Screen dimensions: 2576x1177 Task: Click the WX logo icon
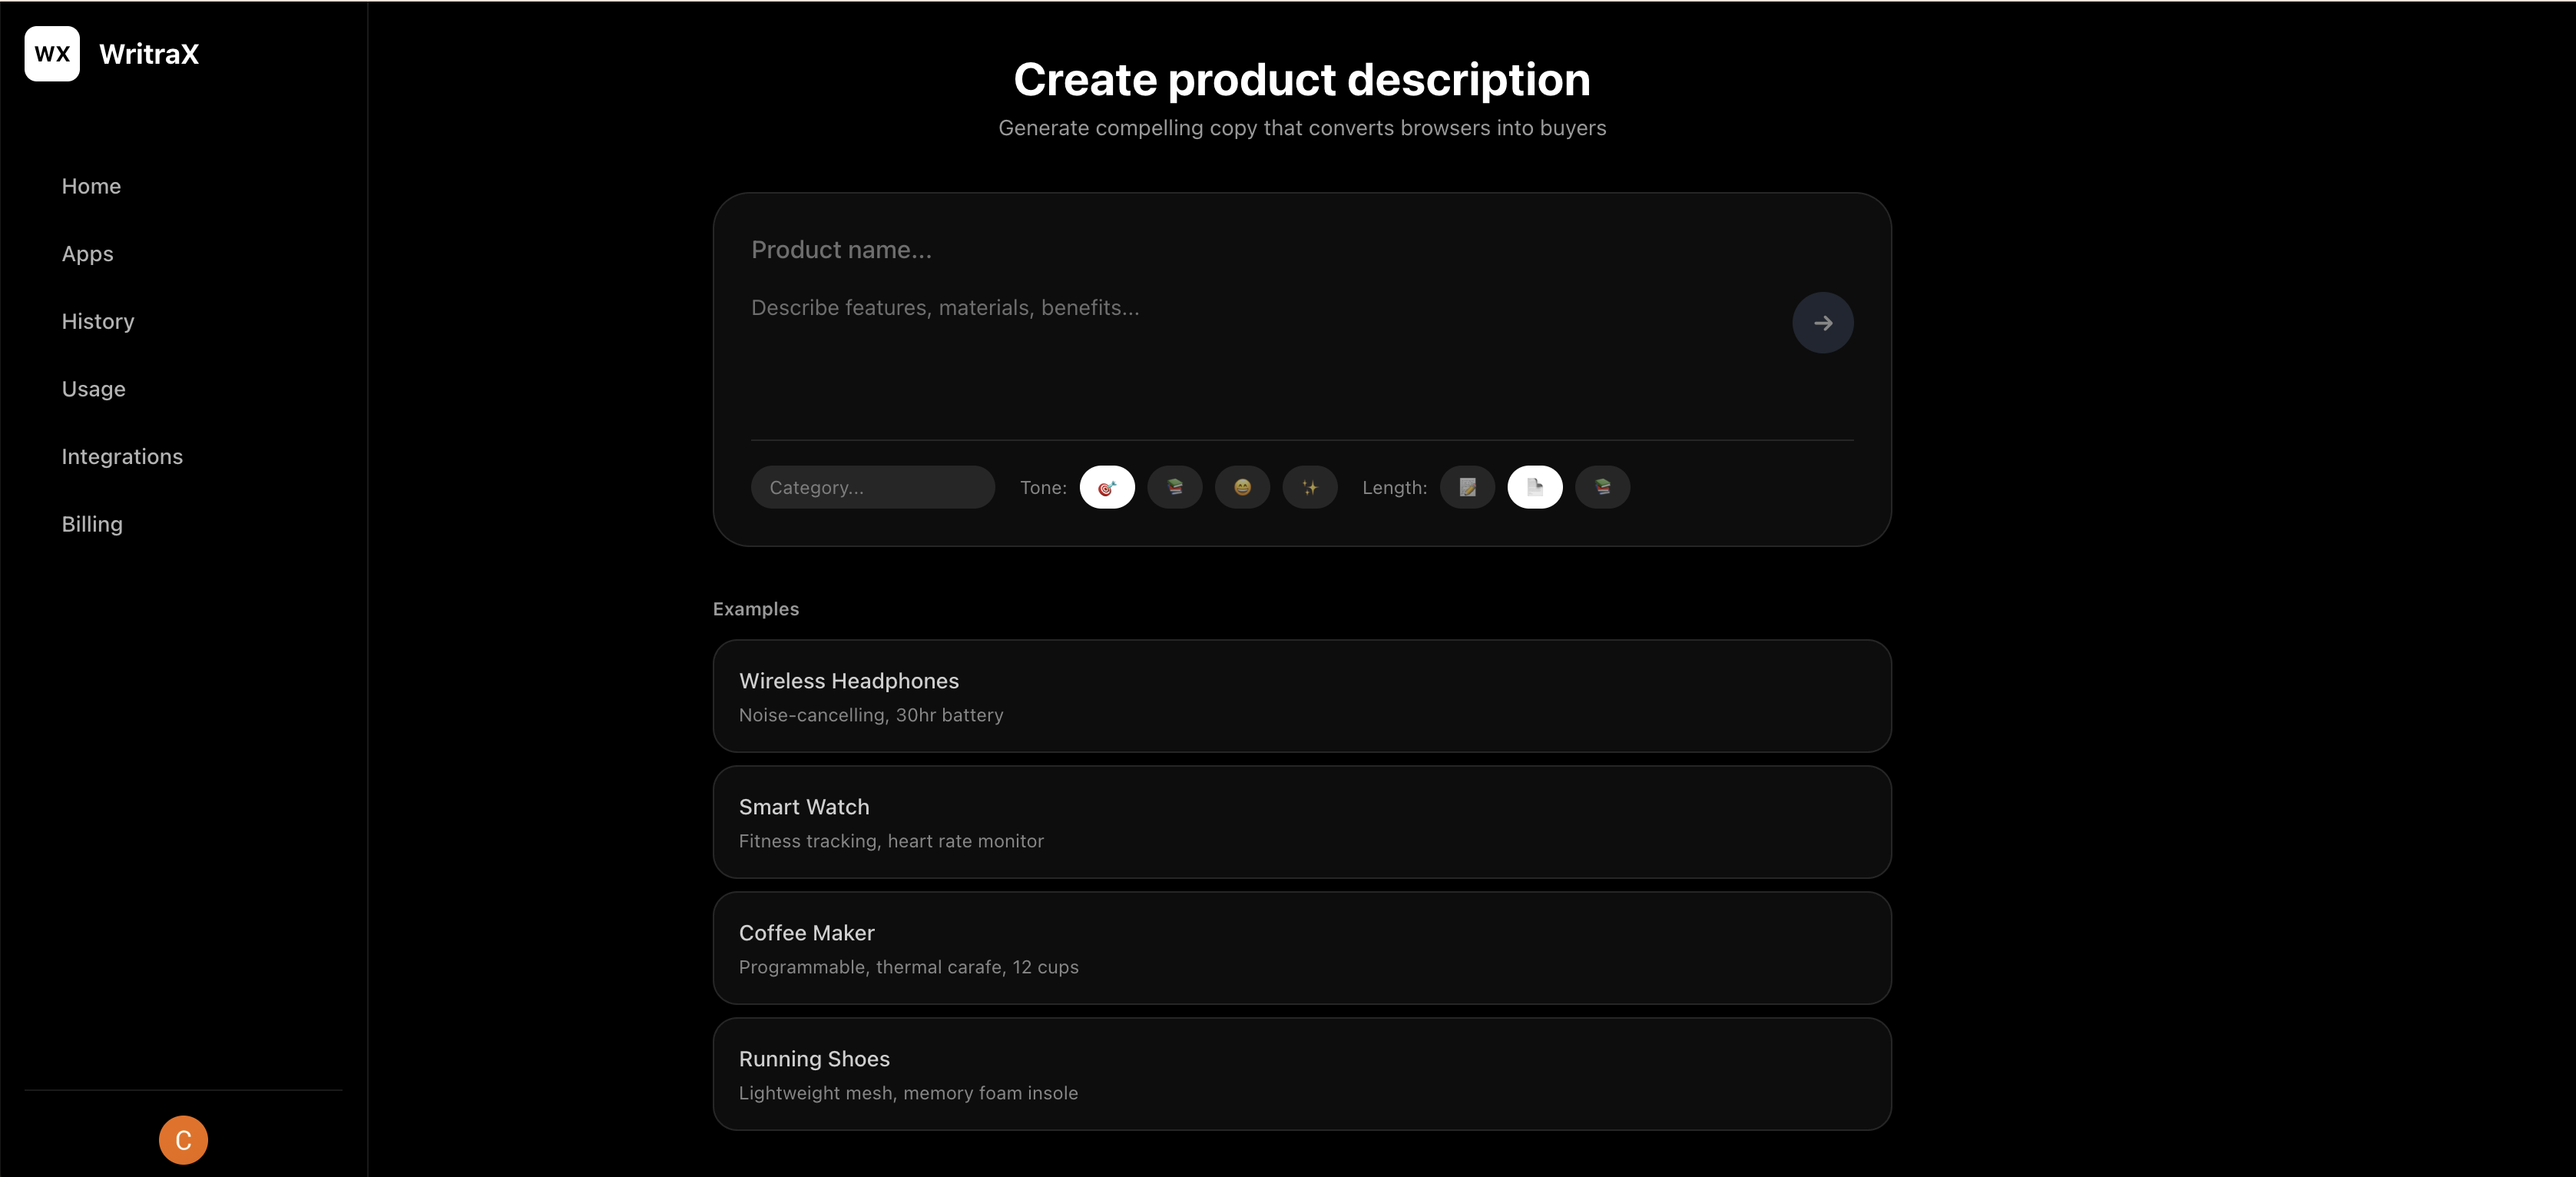pyautogui.click(x=52, y=54)
